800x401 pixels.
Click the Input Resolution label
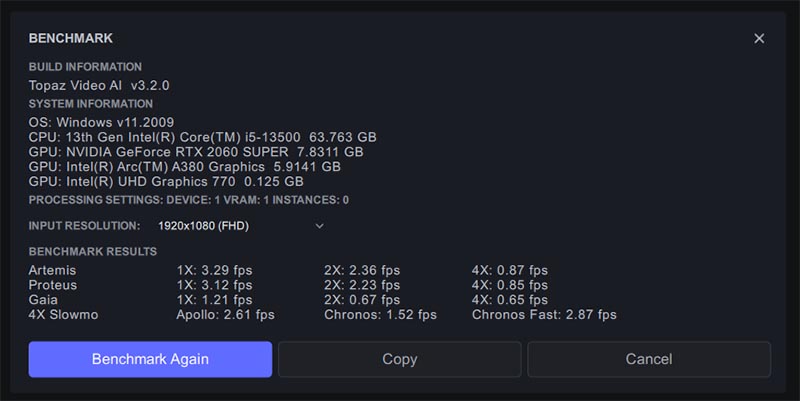(x=84, y=226)
